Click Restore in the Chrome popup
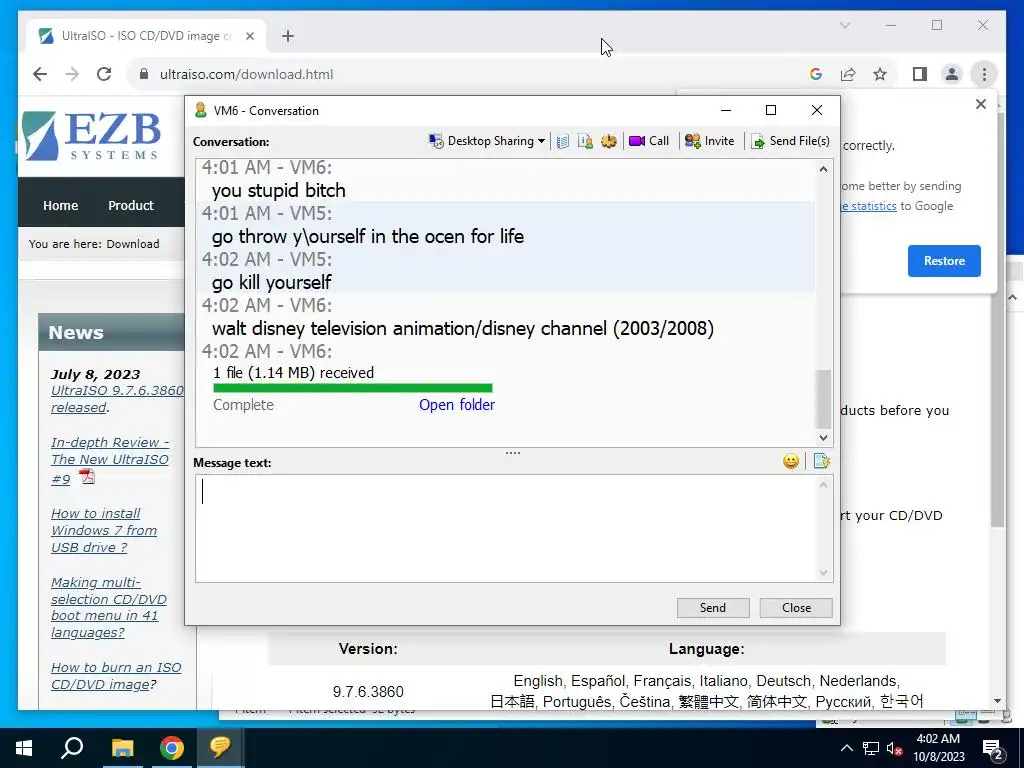The width and height of the screenshot is (1024, 768). click(x=944, y=261)
